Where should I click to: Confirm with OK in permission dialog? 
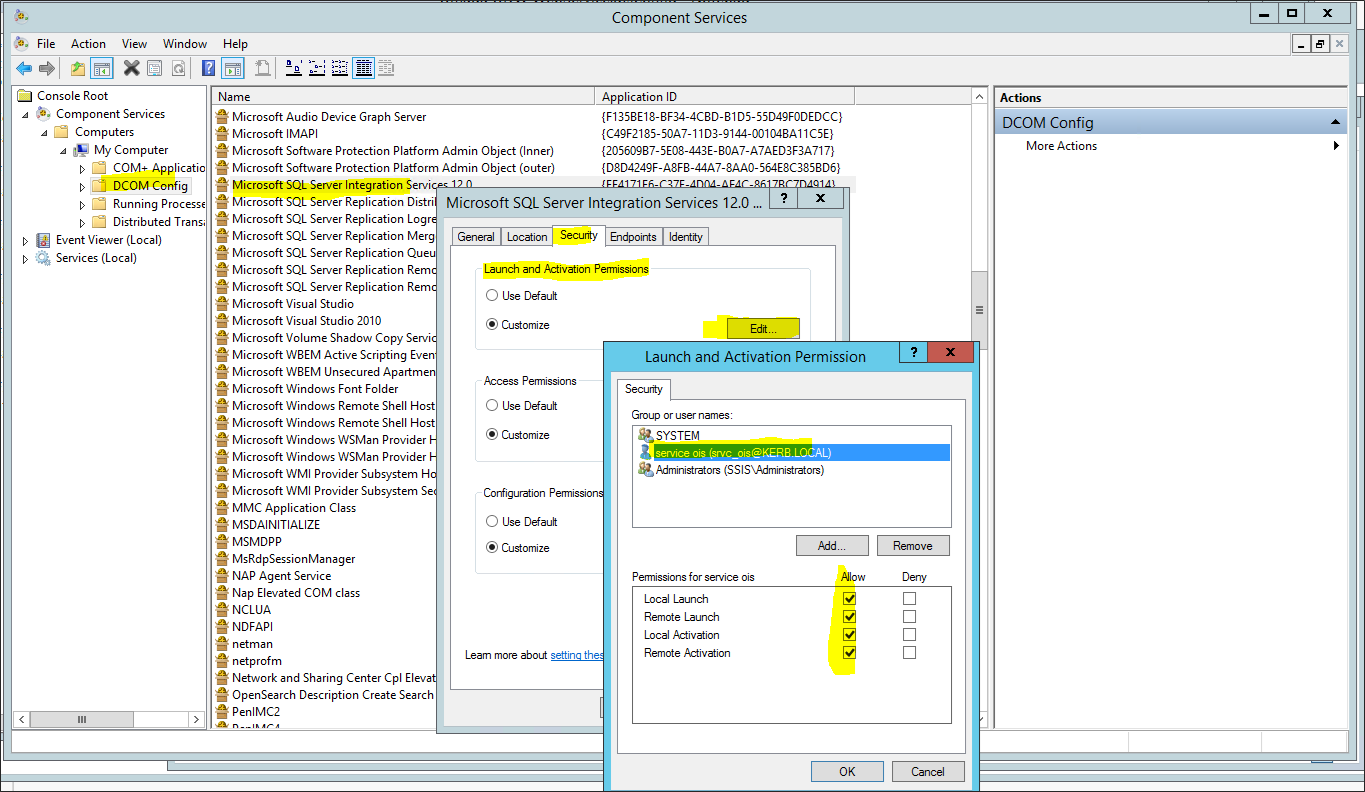pos(847,771)
